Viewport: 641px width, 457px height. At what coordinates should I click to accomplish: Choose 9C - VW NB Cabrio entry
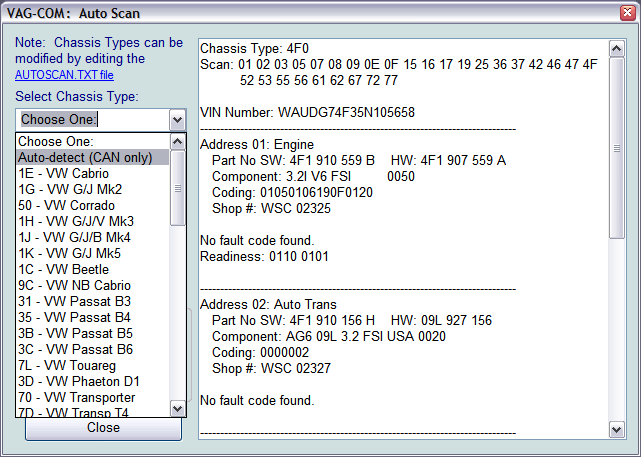click(x=93, y=285)
